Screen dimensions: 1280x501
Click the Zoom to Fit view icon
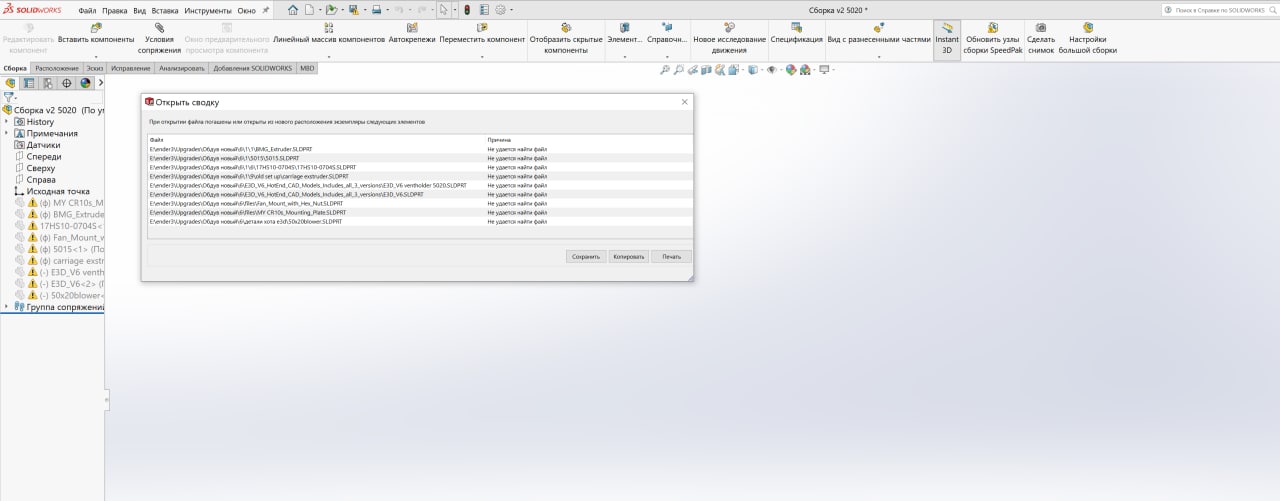pyautogui.click(x=665, y=70)
